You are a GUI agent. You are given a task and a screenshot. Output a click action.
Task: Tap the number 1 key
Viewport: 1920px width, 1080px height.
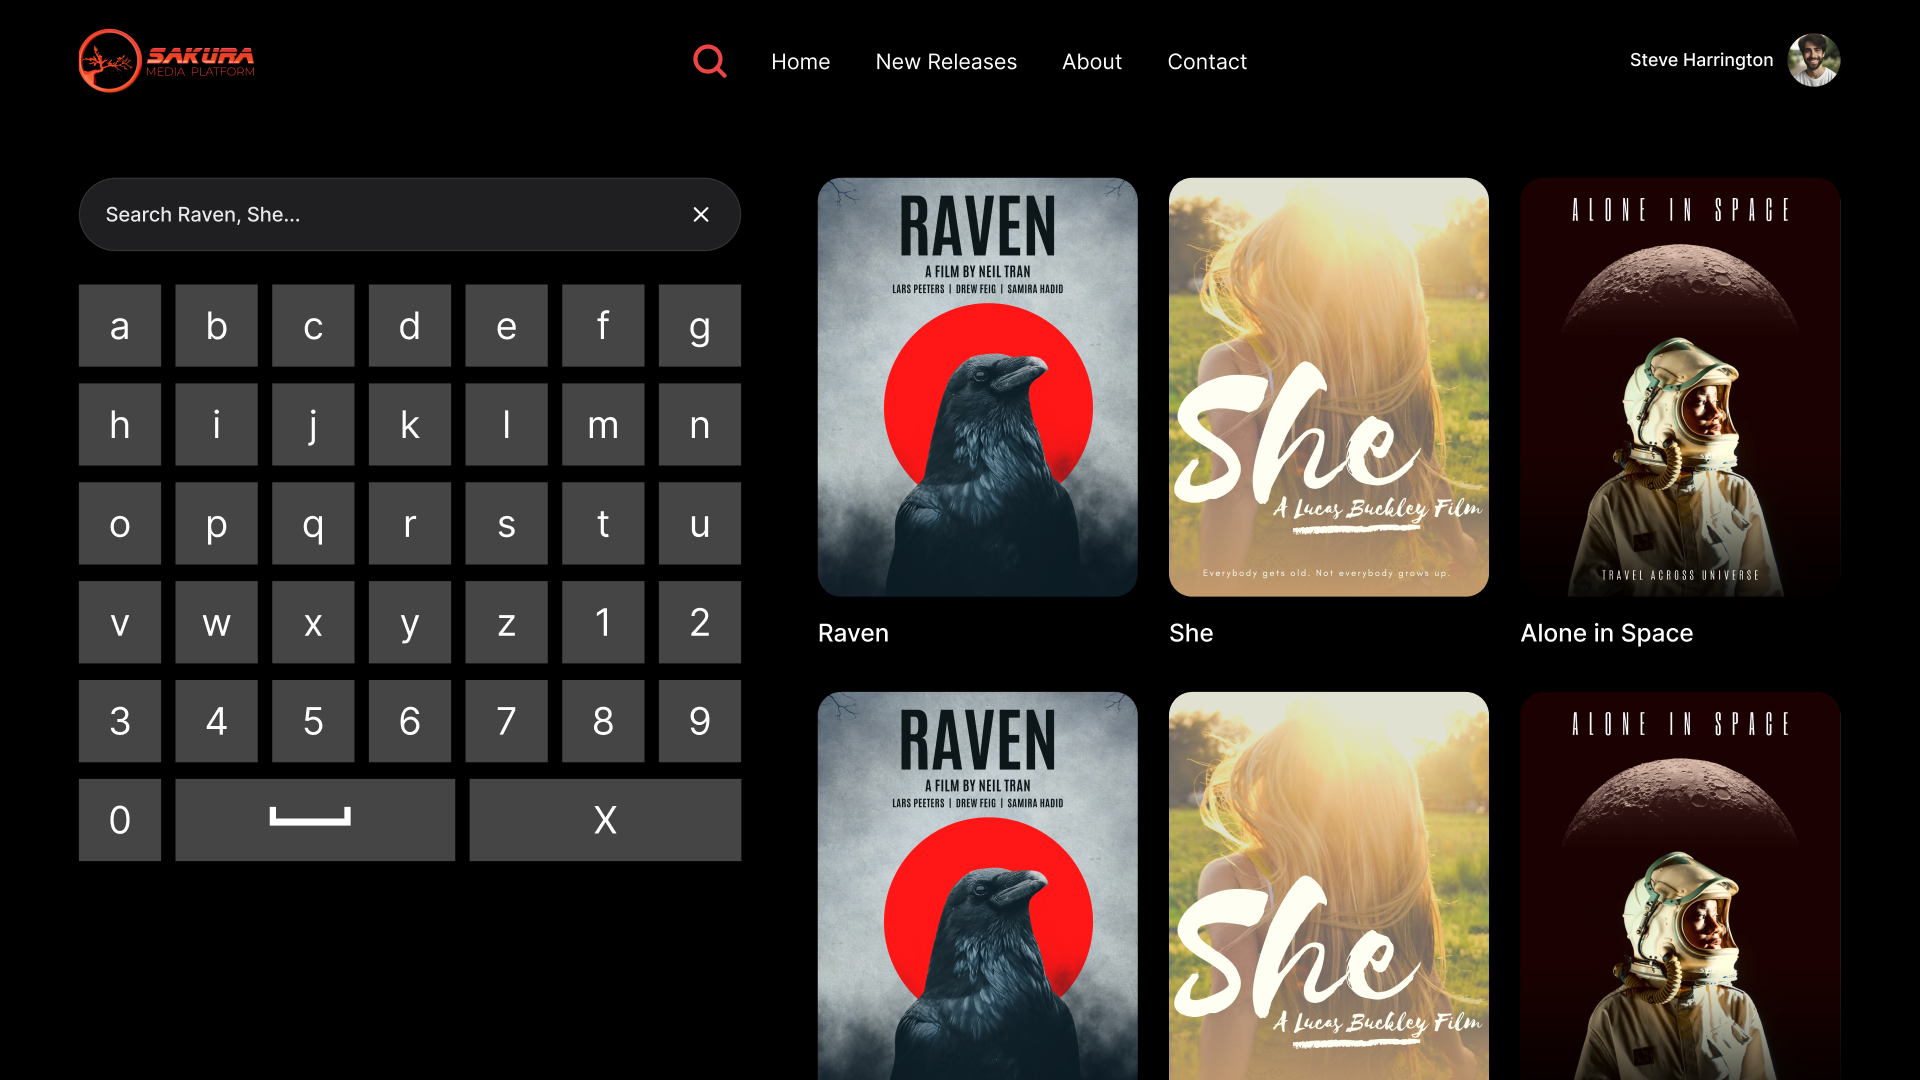click(x=603, y=623)
